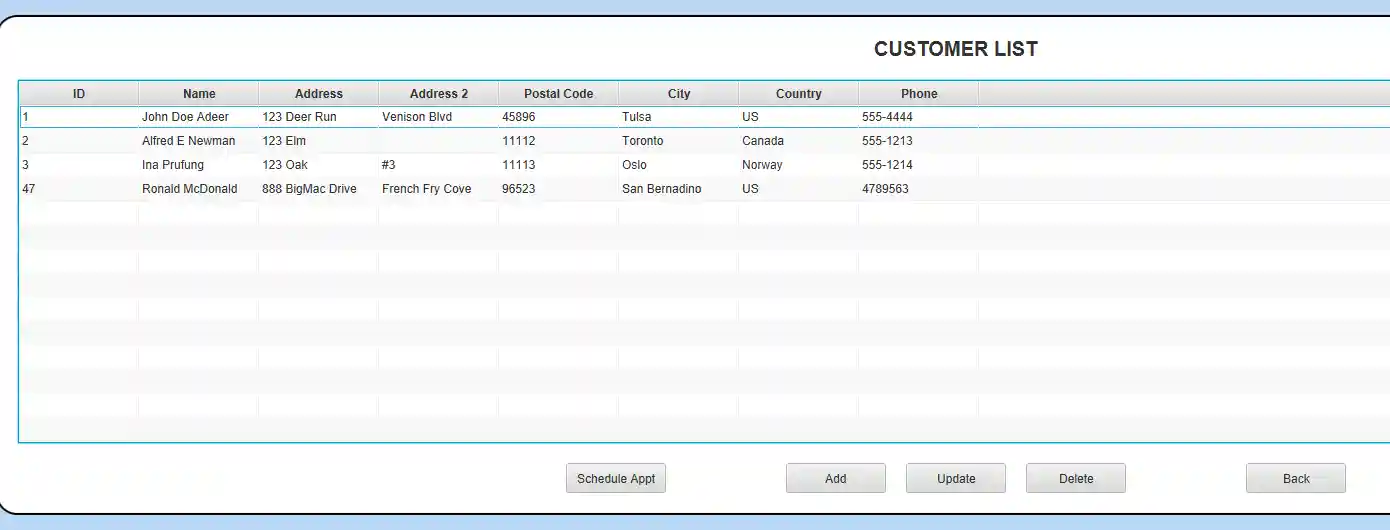1390x530 pixels.
Task: Go back with the Back button
Action: pos(1296,478)
